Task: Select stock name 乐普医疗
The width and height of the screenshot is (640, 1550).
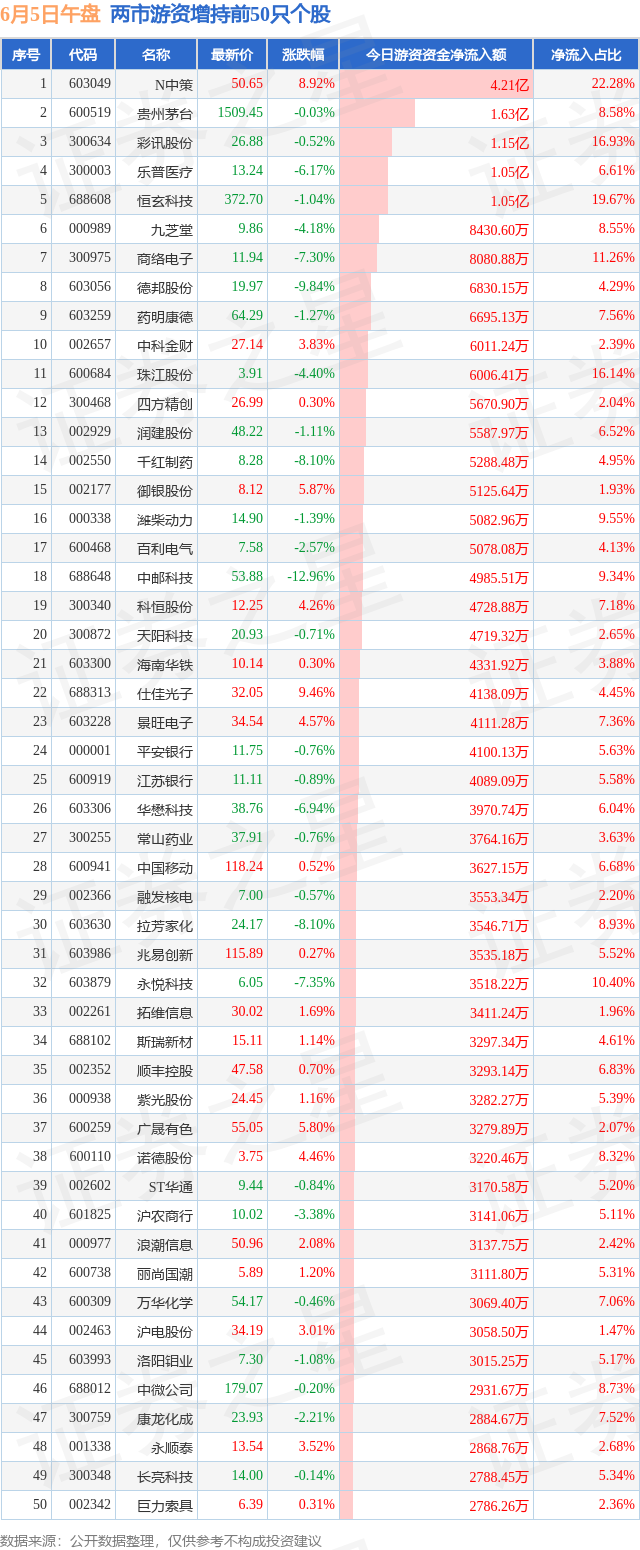Action: pos(165,171)
